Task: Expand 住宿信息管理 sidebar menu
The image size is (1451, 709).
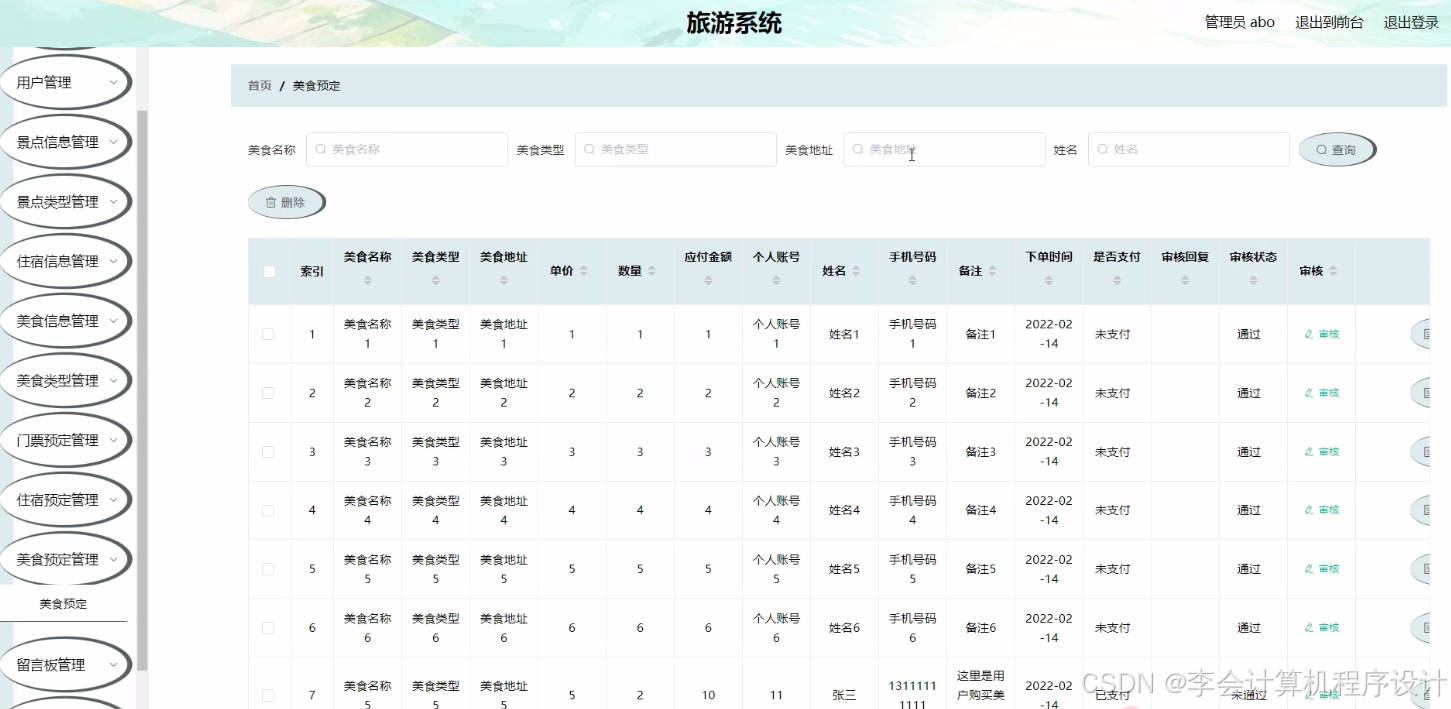Action: click(66, 261)
